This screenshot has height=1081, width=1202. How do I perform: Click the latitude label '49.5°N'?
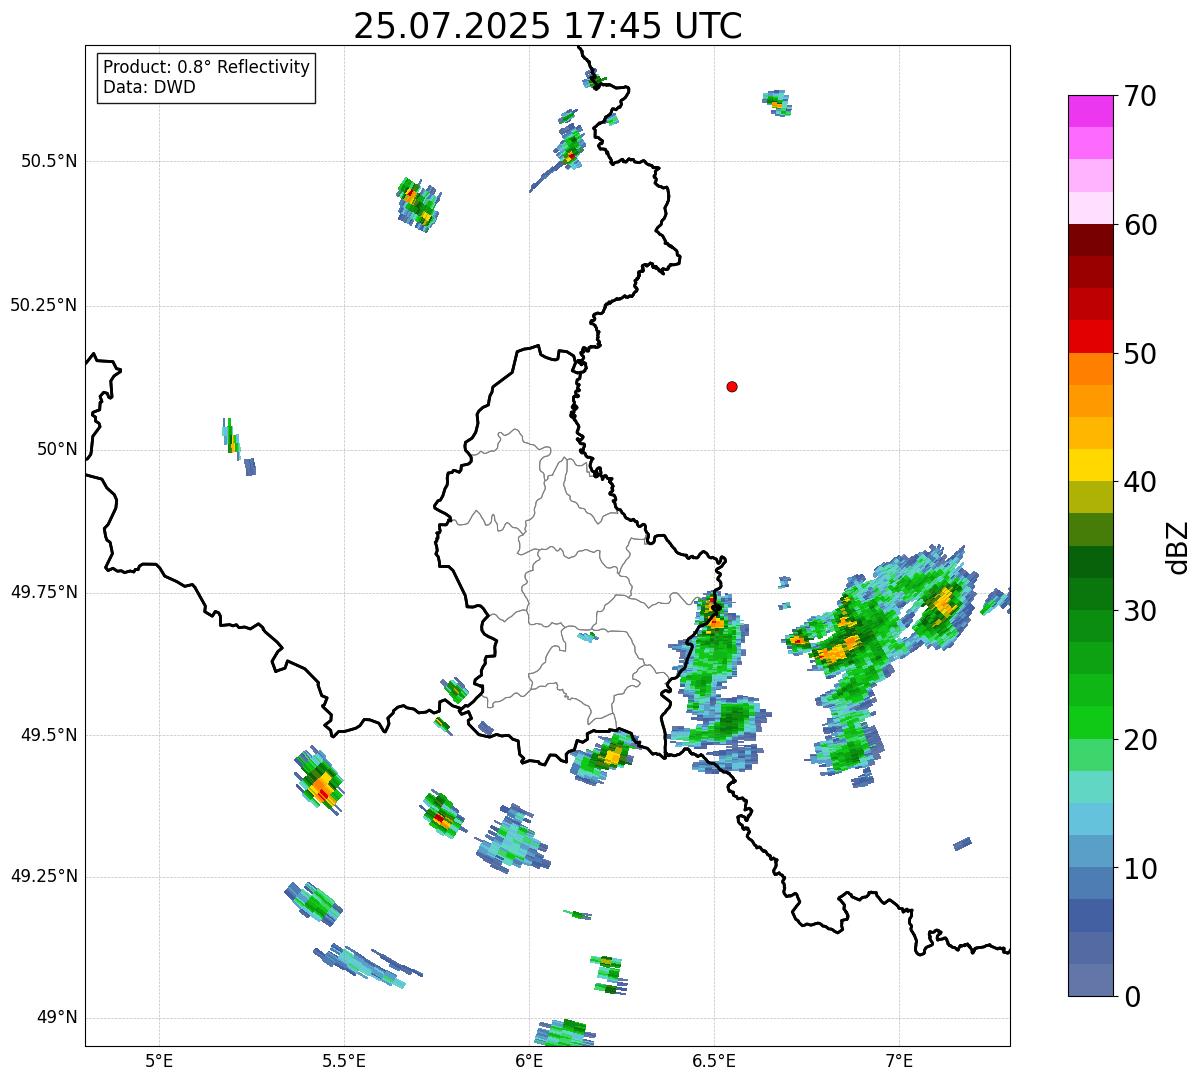click(x=48, y=735)
